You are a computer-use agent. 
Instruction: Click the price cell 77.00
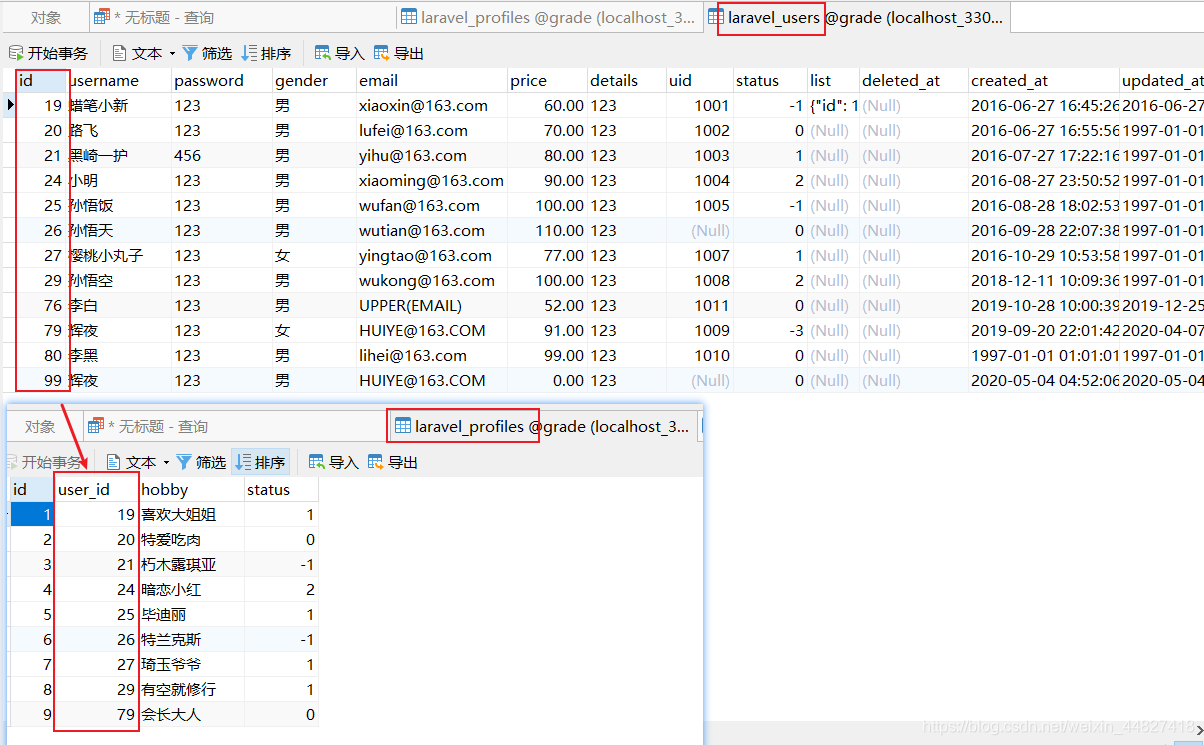point(547,255)
